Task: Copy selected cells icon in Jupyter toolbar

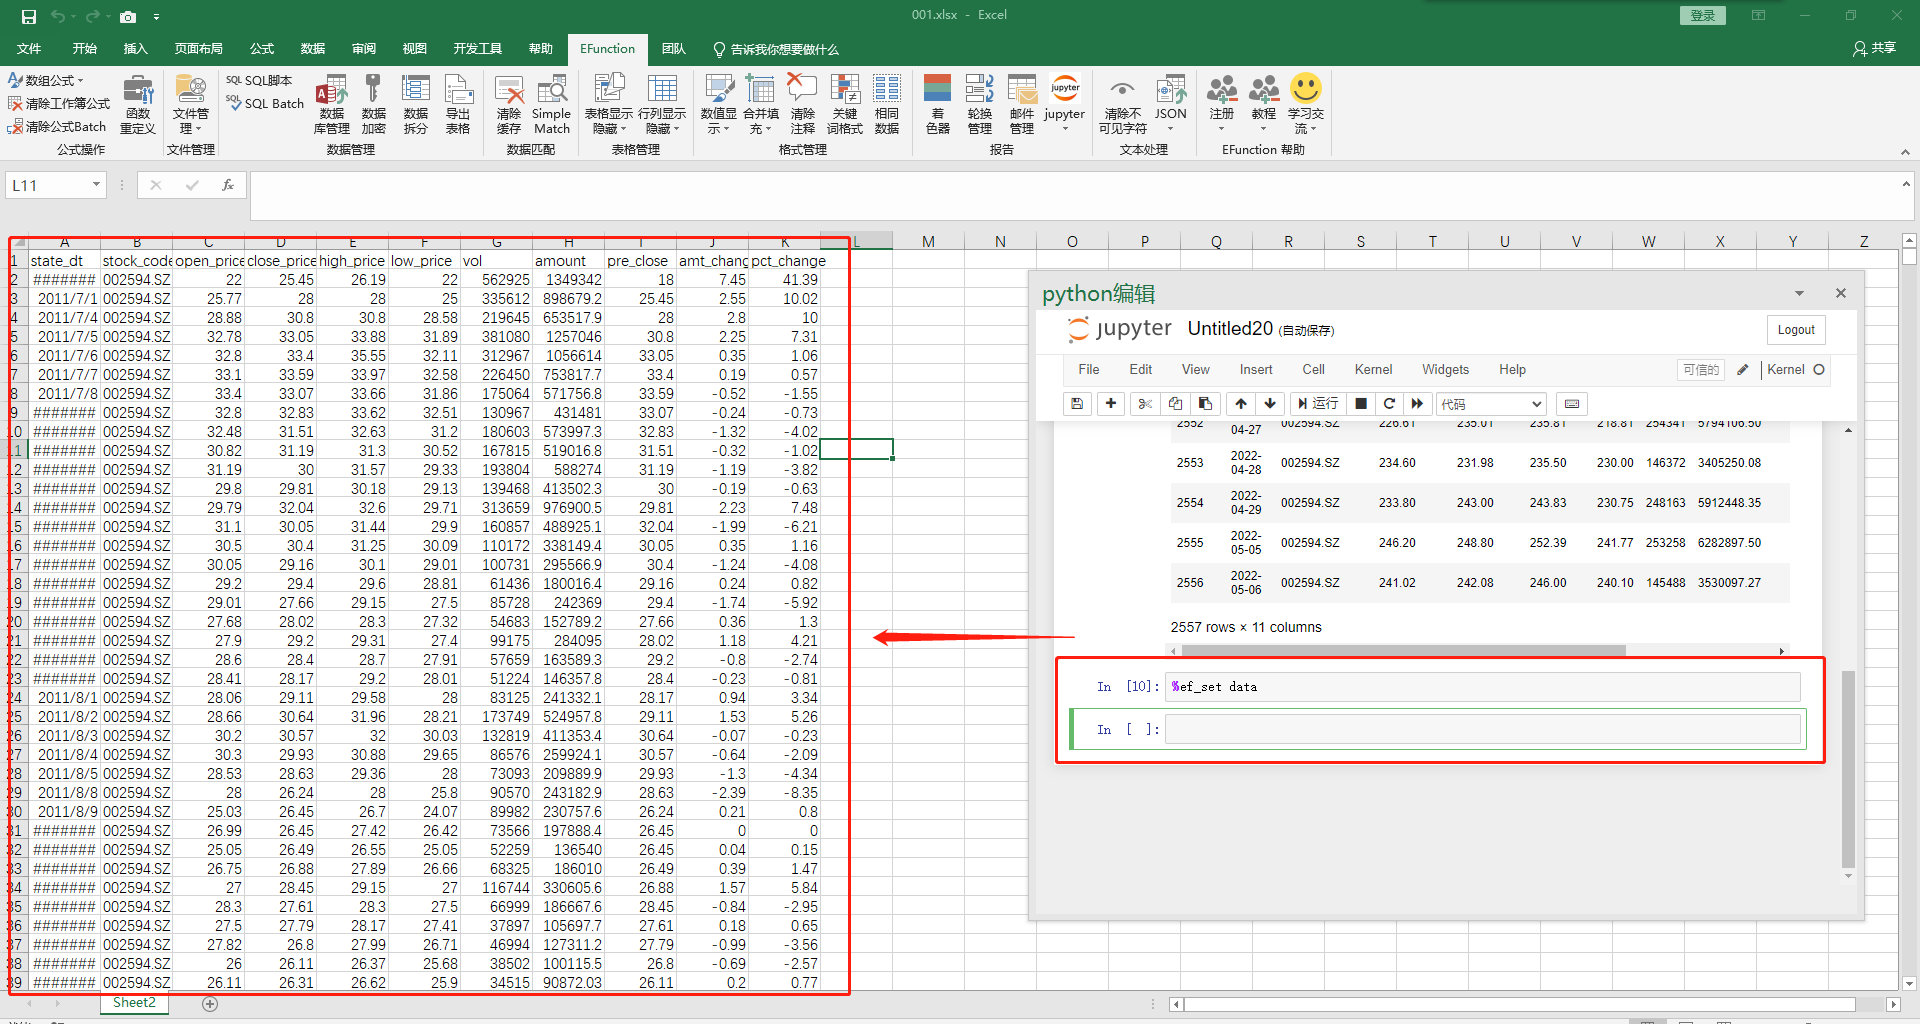Action: (1175, 404)
